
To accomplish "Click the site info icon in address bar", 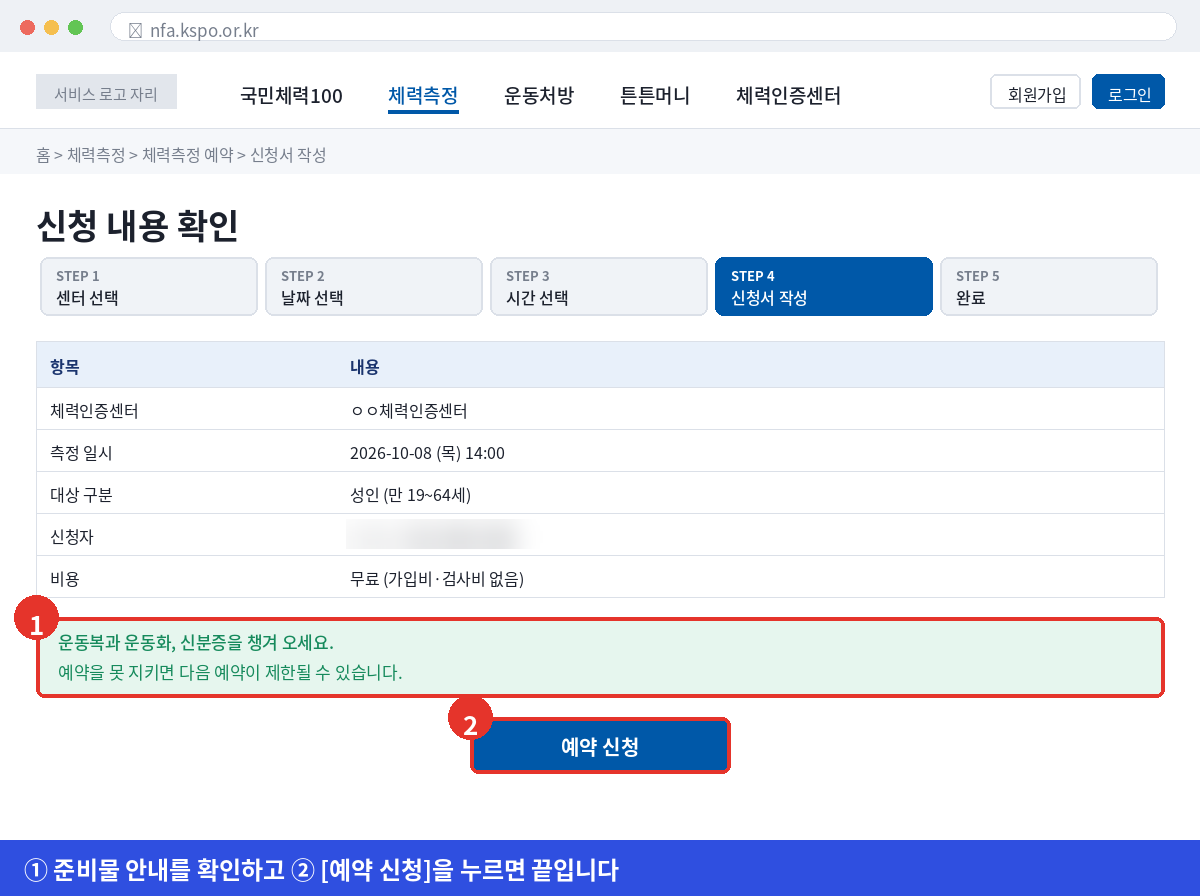I will coord(135,31).
